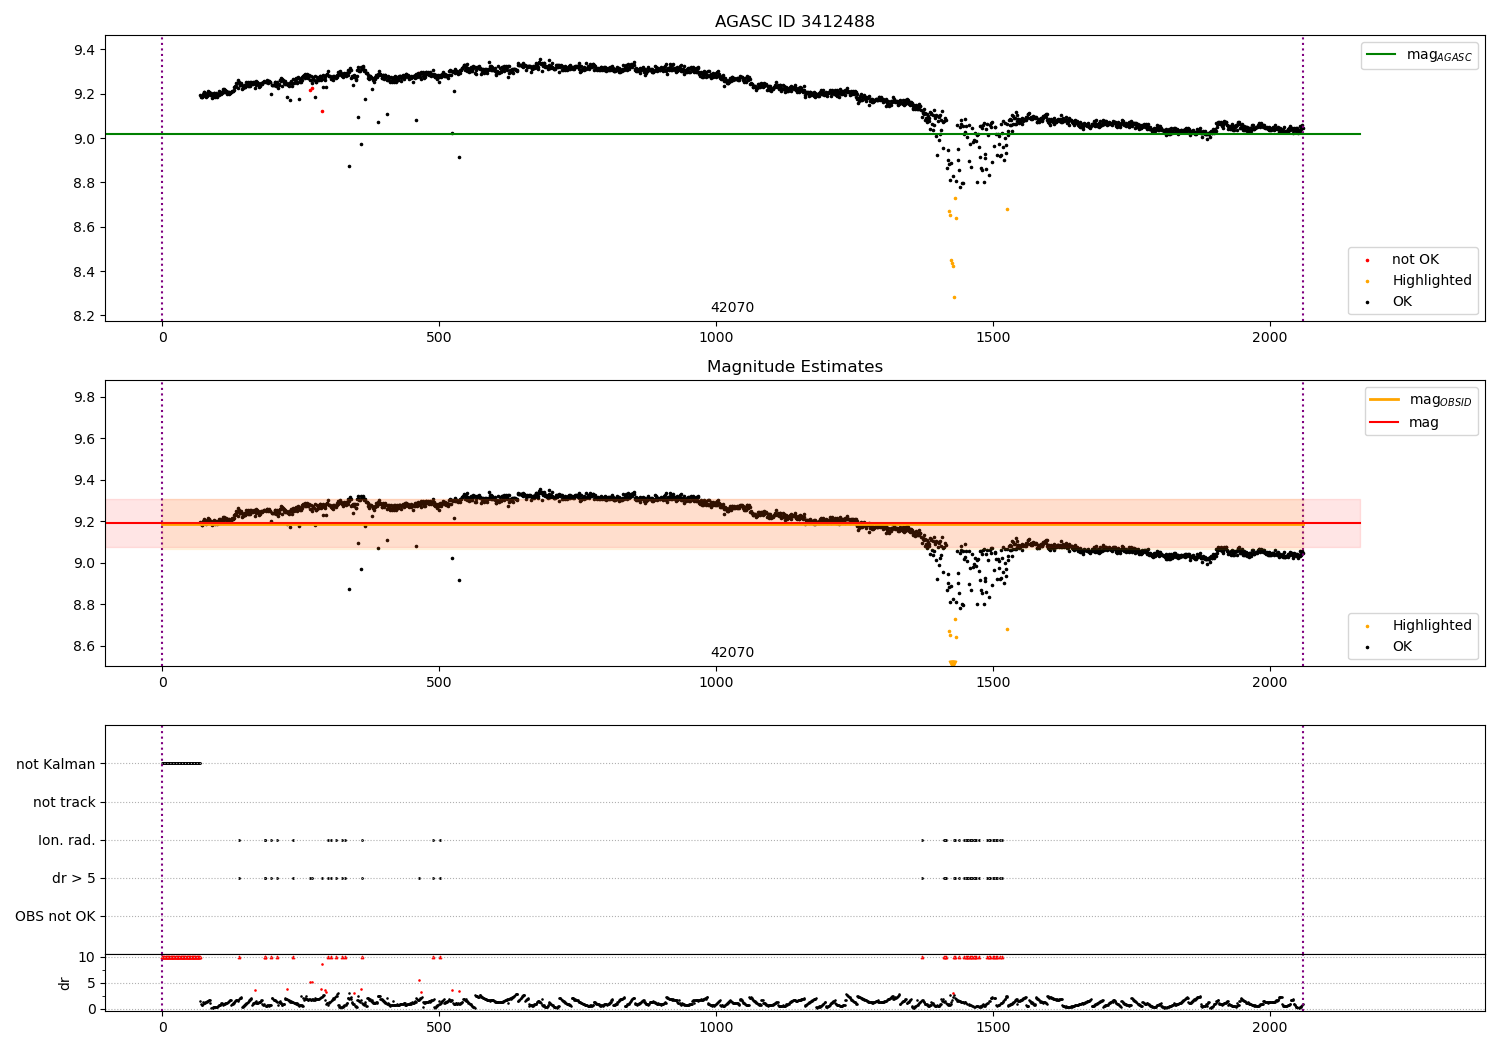Click the 'dr > 5' row label
The height and width of the screenshot is (1050, 1500).
(x=74, y=879)
